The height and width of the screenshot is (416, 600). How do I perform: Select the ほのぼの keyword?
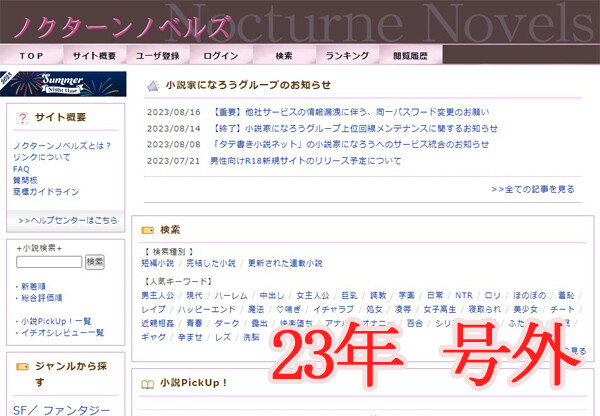tap(530, 295)
